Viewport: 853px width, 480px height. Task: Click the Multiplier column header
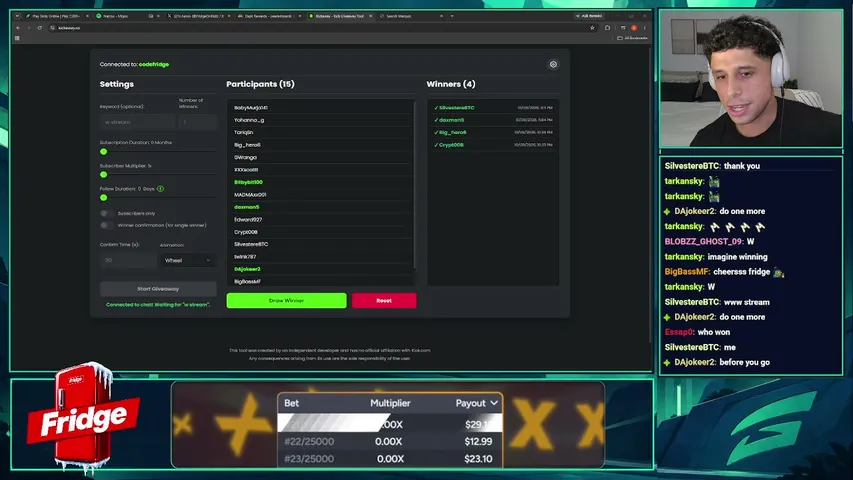point(390,403)
